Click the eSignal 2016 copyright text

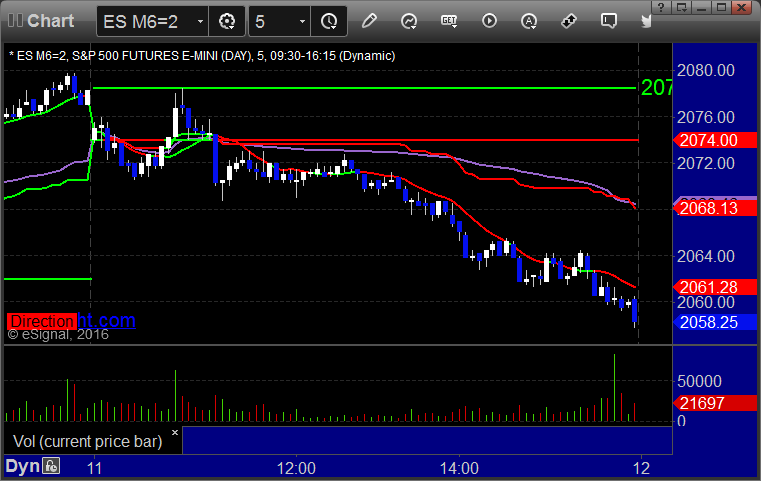[58, 334]
